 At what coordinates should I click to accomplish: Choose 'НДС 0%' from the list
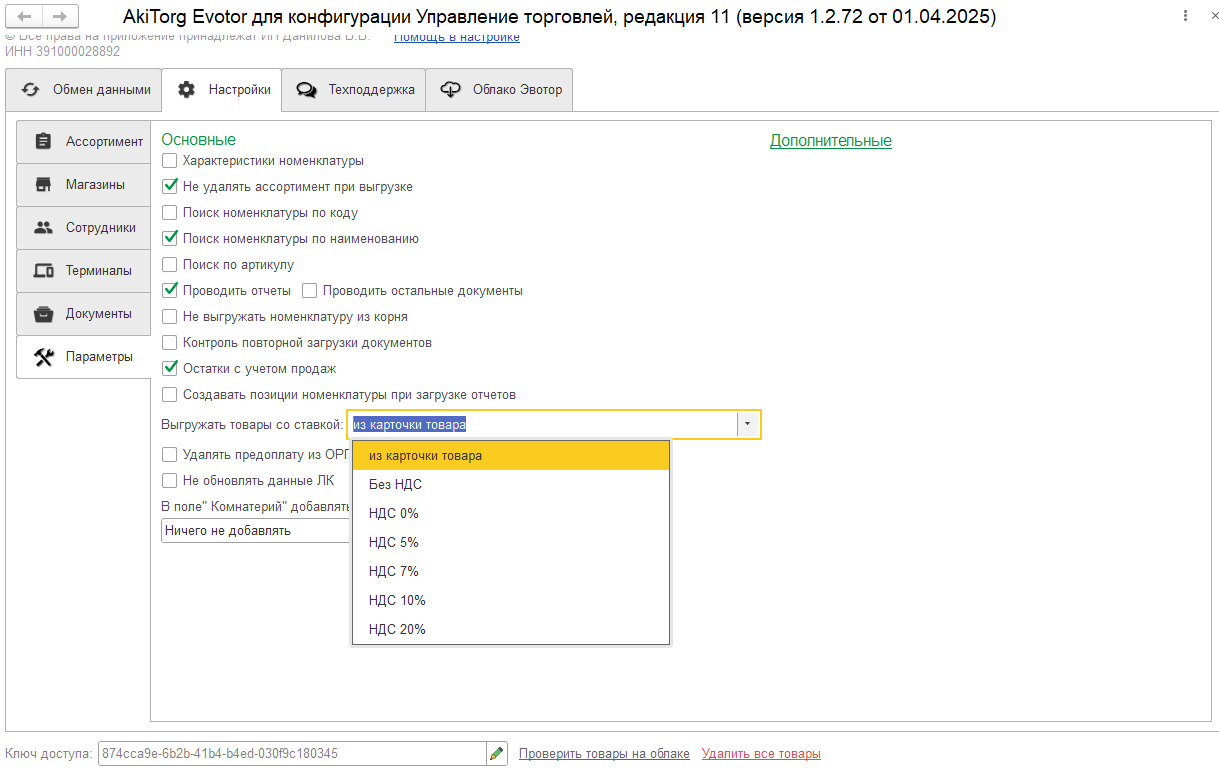(x=511, y=514)
